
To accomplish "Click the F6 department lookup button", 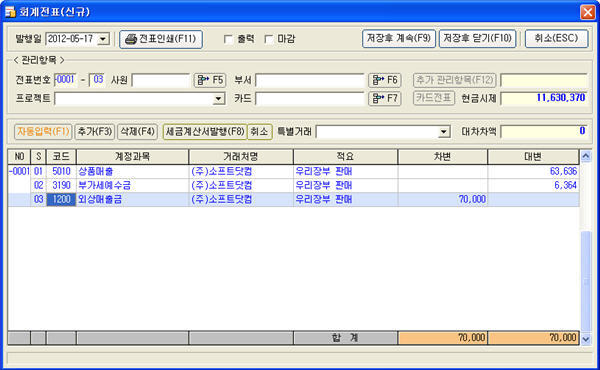I will click(385, 80).
